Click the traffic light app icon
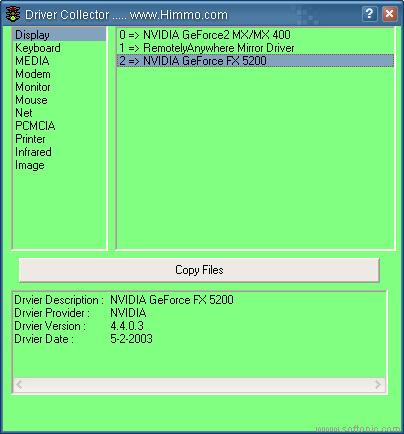 pyautogui.click(x=13, y=14)
